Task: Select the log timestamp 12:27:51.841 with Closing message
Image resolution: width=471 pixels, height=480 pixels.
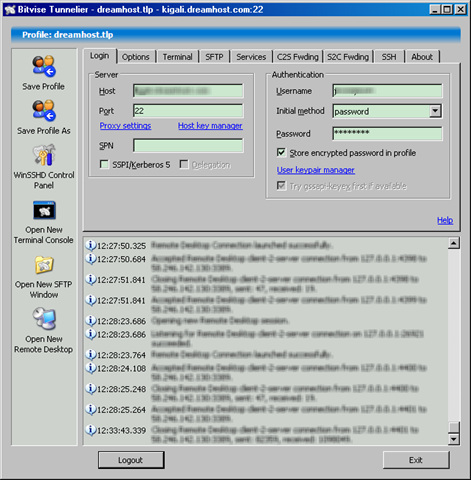Action: (121, 280)
